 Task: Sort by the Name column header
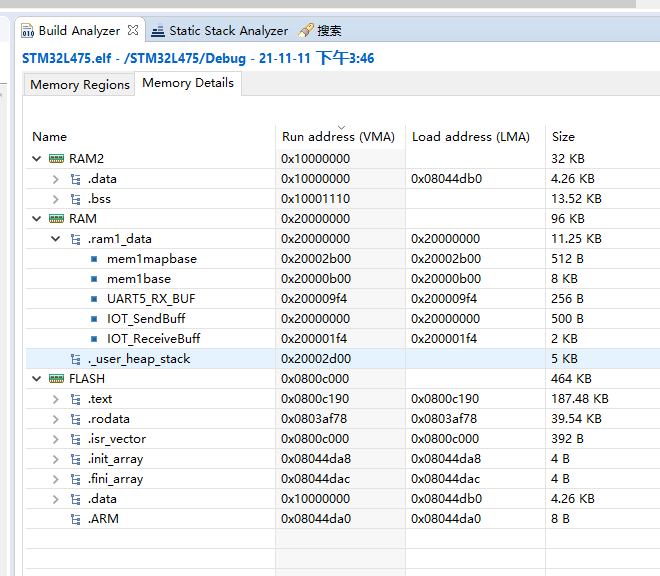click(x=151, y=137)
